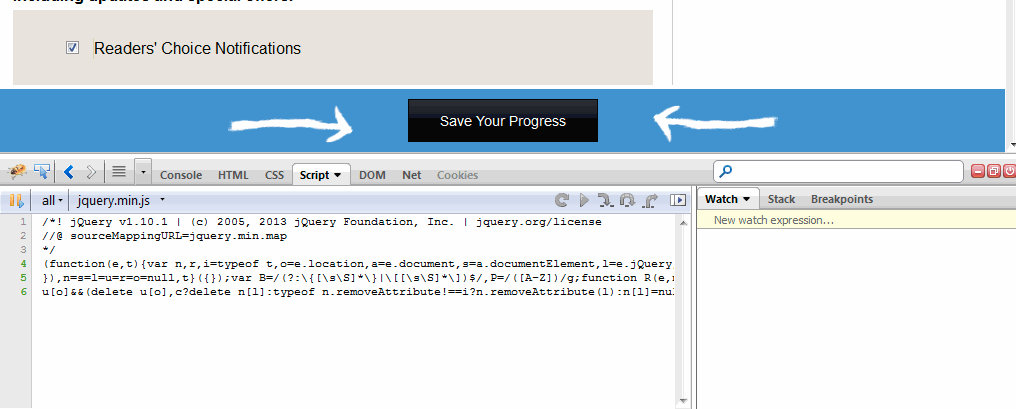Expand the Watch tab options arrow
Image resolution: width=1016 pixels, height=409 pixels.
coord(746,200)
